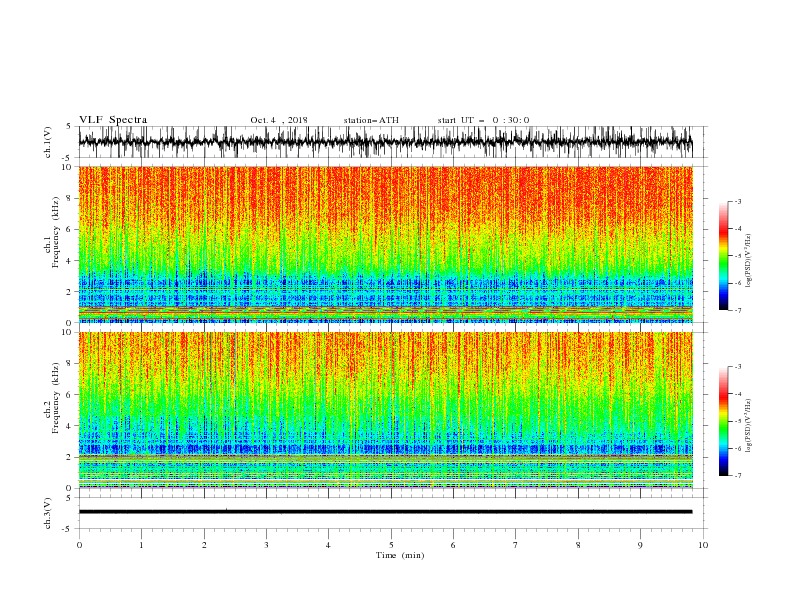The height and width of the screenshot is (612, 792).
Task: Click the ch.2 spectrogram panel
Action: 386,410
